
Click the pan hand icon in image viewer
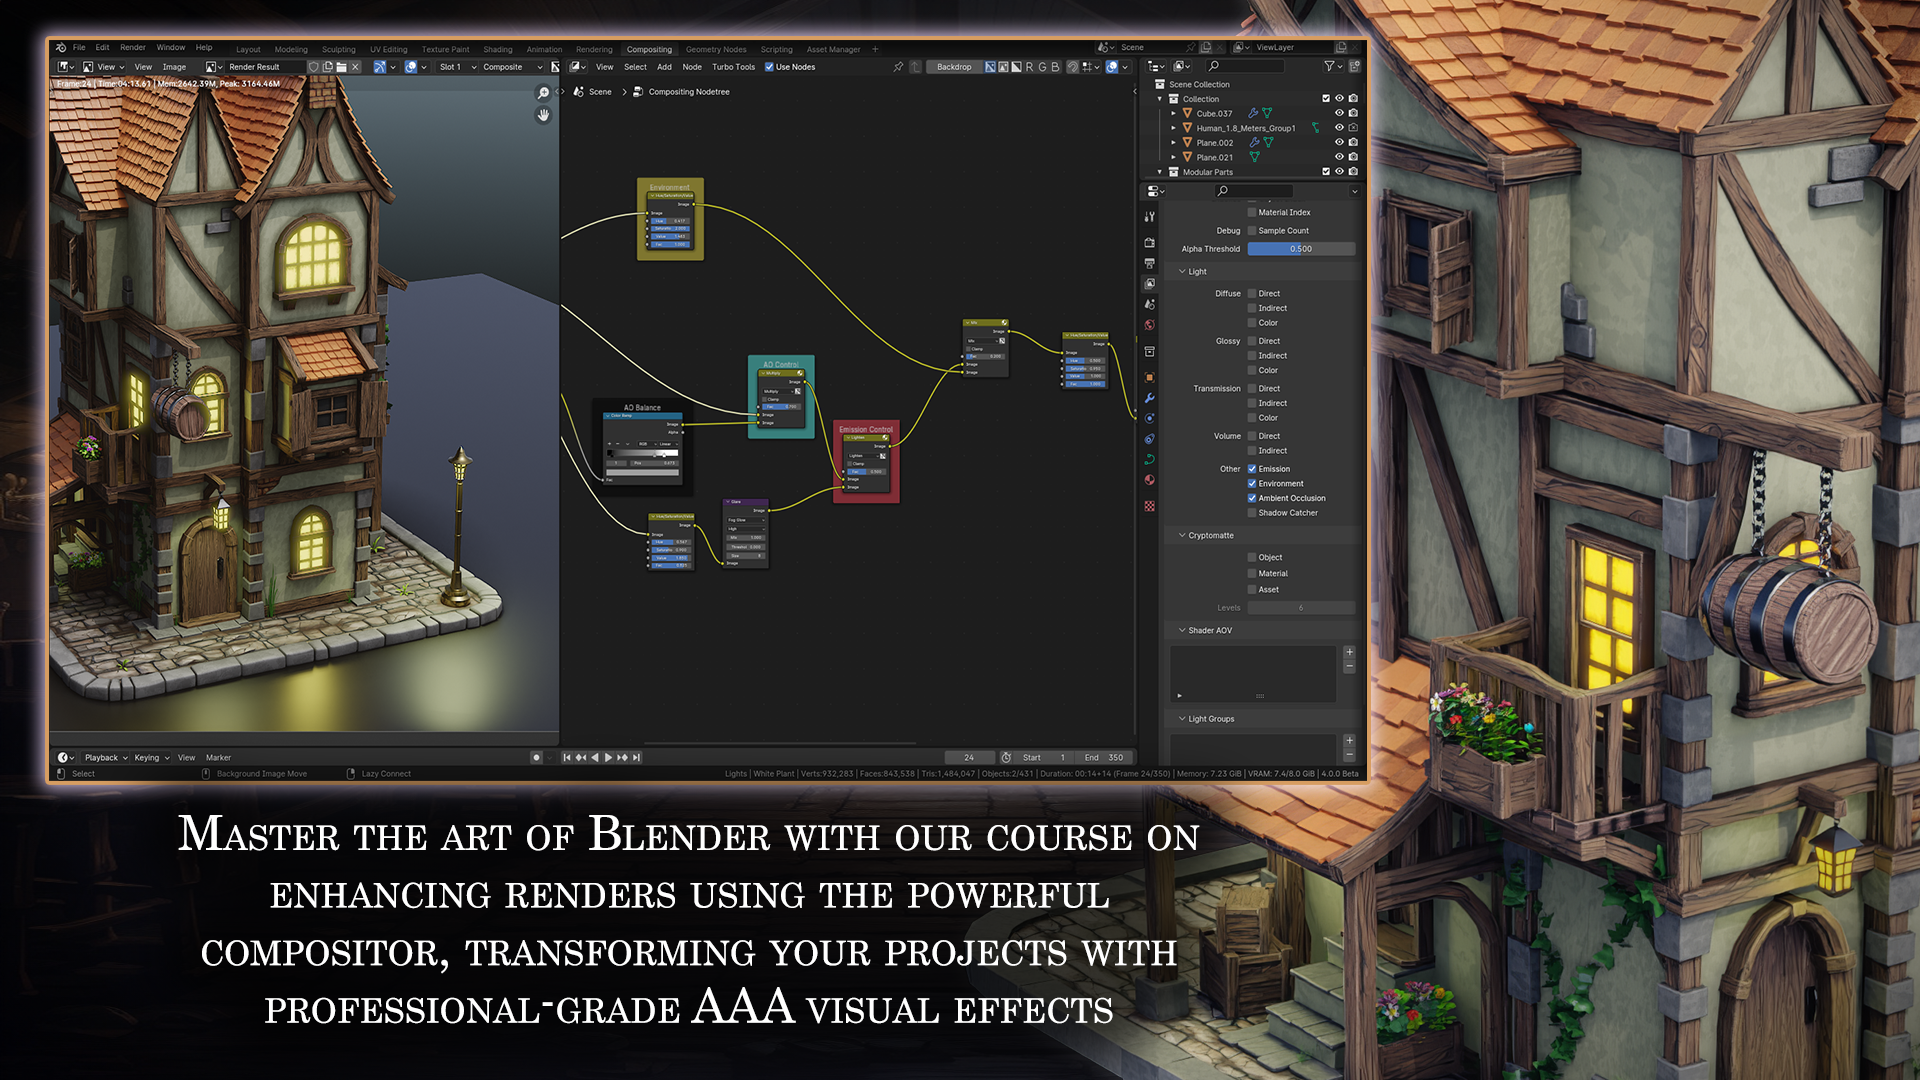[543, 115]
